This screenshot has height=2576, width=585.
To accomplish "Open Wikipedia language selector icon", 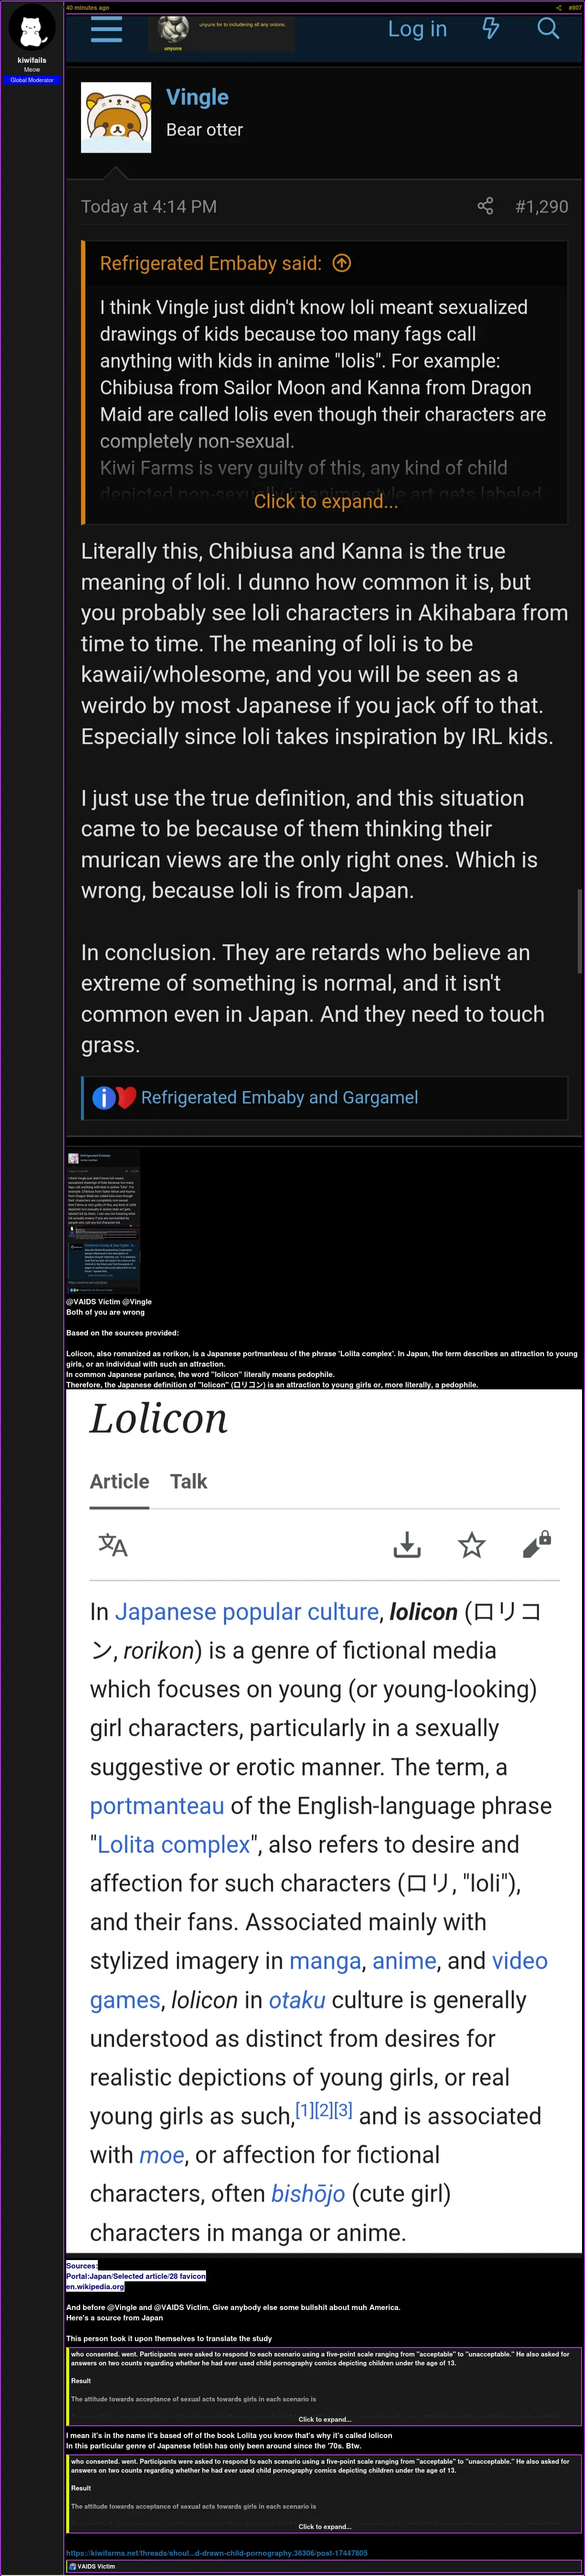I will (113, 1545).
